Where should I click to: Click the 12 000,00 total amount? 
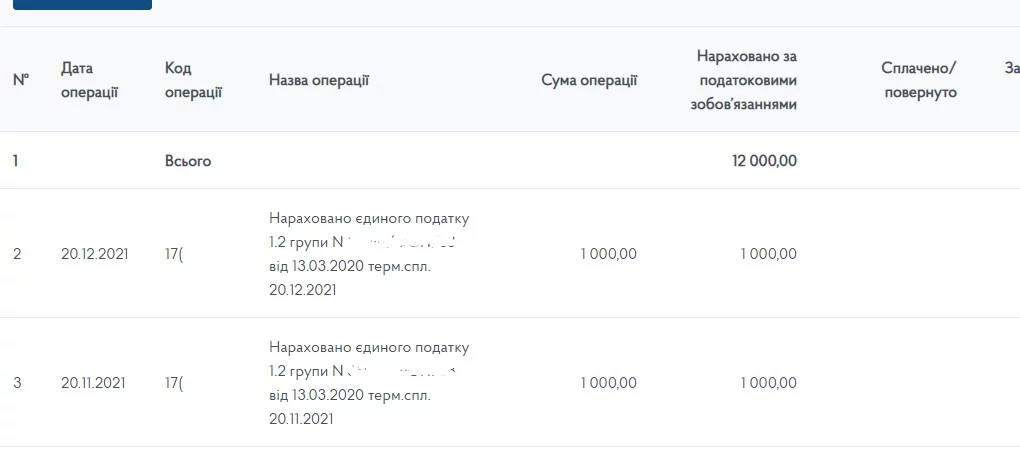(x=764, y=160)
